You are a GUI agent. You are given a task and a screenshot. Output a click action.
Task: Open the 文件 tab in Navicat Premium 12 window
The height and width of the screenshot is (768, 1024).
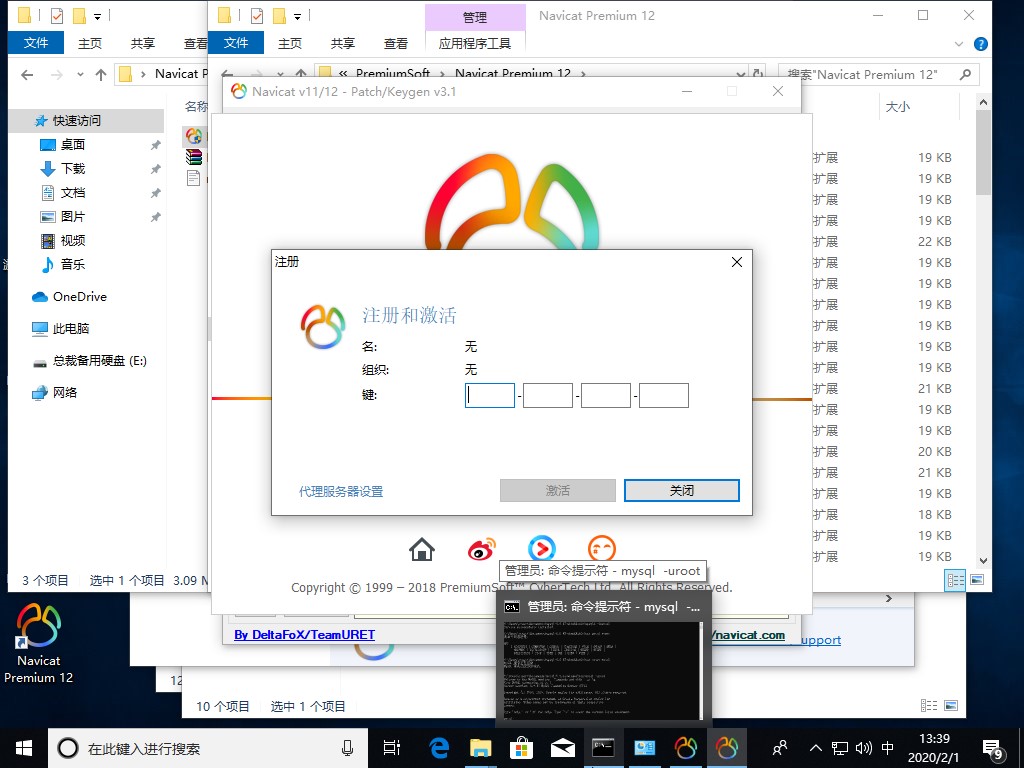(236, 43)
